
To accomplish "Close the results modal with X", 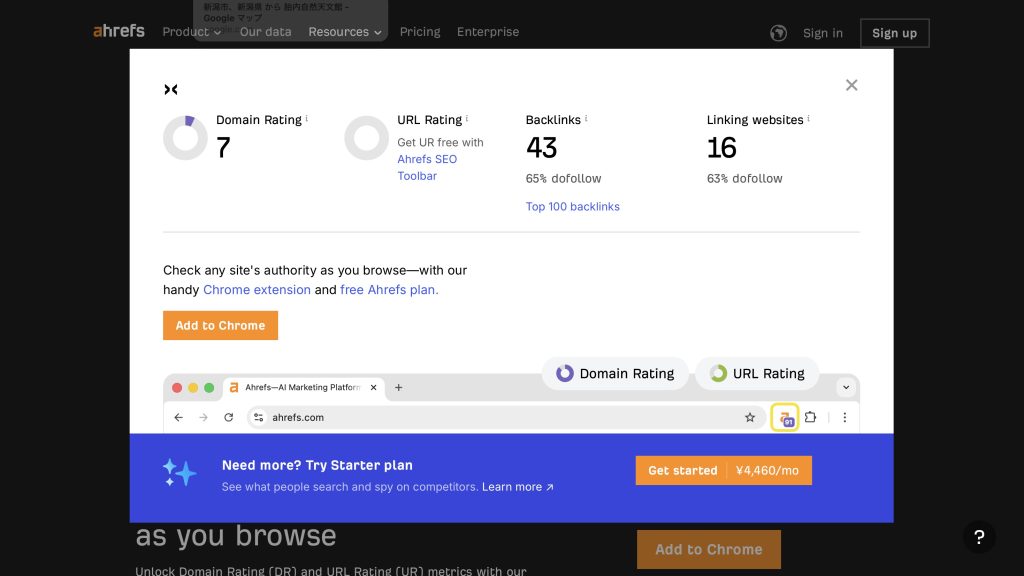I will pyautogui.click(x=851, y=85).
